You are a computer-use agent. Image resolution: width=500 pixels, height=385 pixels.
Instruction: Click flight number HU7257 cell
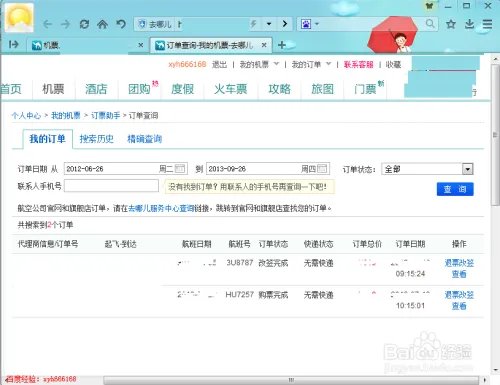coord(240,295)
